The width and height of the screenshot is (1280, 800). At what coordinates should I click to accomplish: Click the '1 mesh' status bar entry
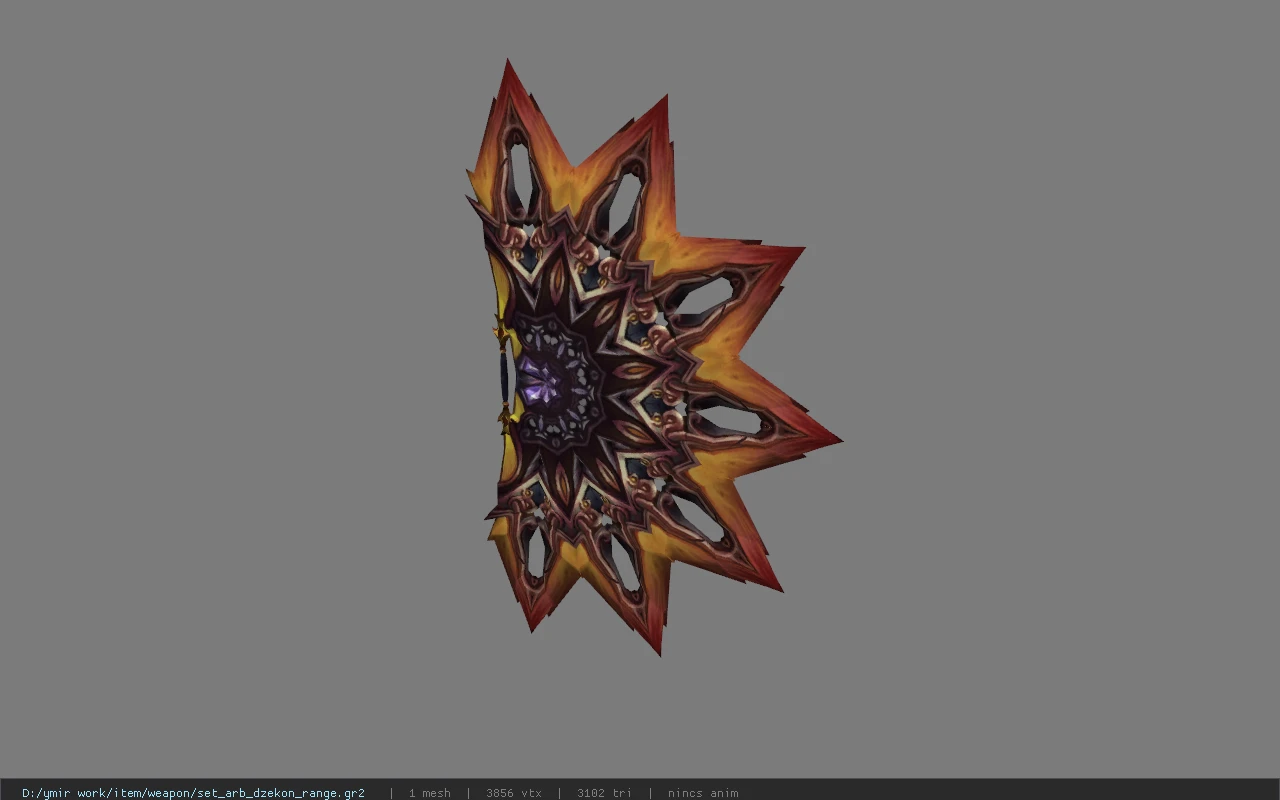click(429, 793)
